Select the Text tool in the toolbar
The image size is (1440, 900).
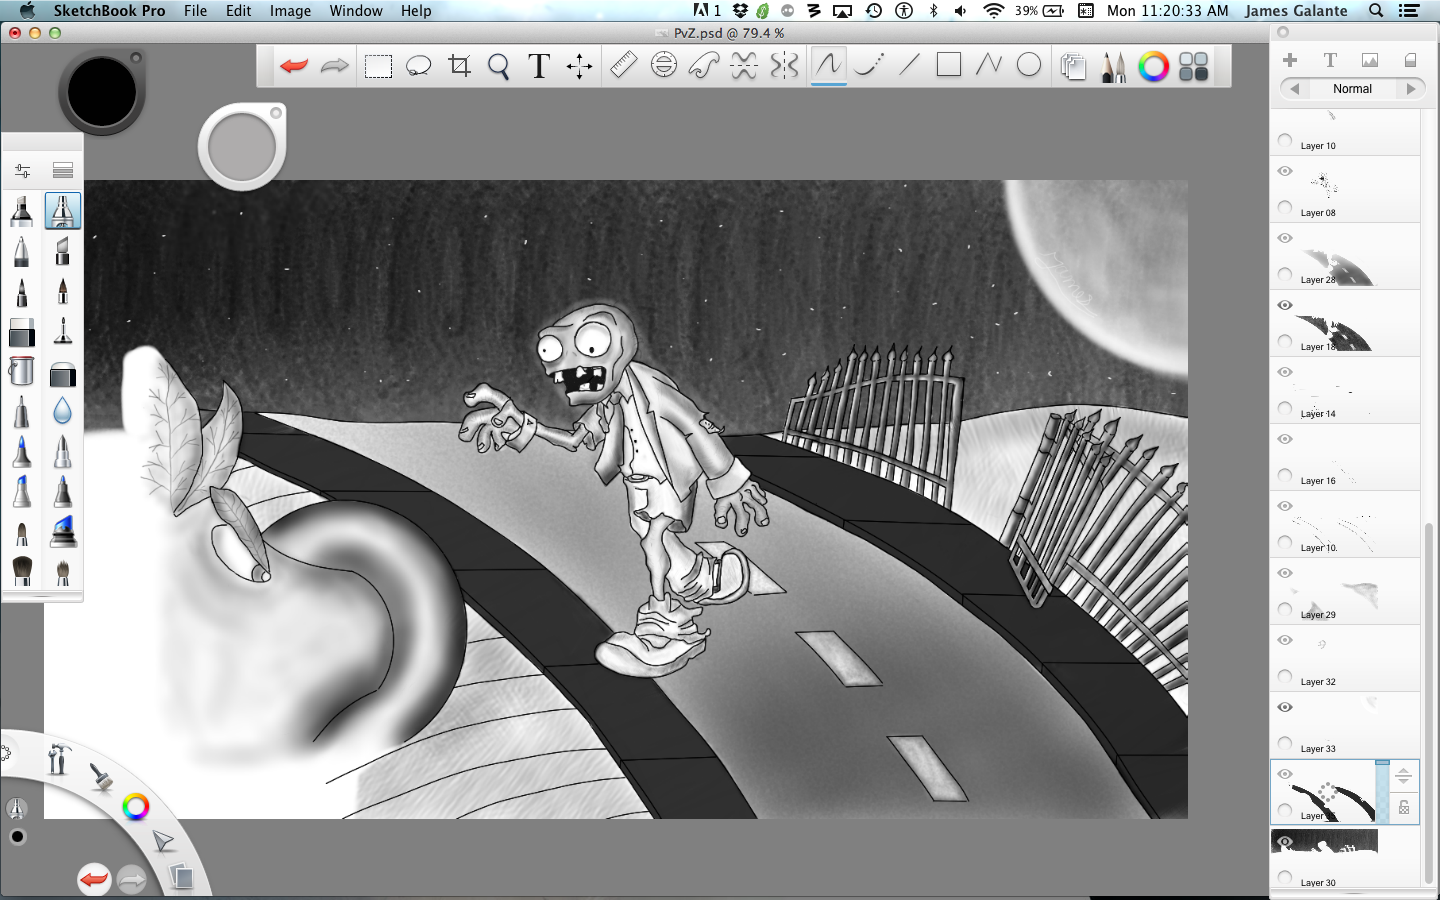538,66
